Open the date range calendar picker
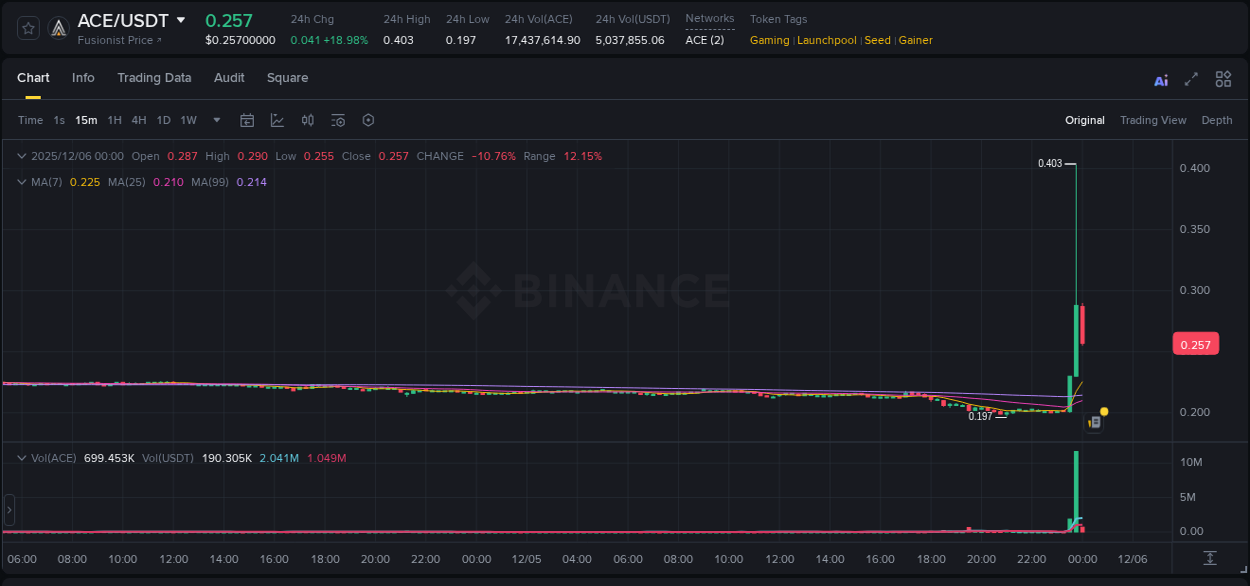The width and height of the screenshot is (1250, 586). pos(247,120)
